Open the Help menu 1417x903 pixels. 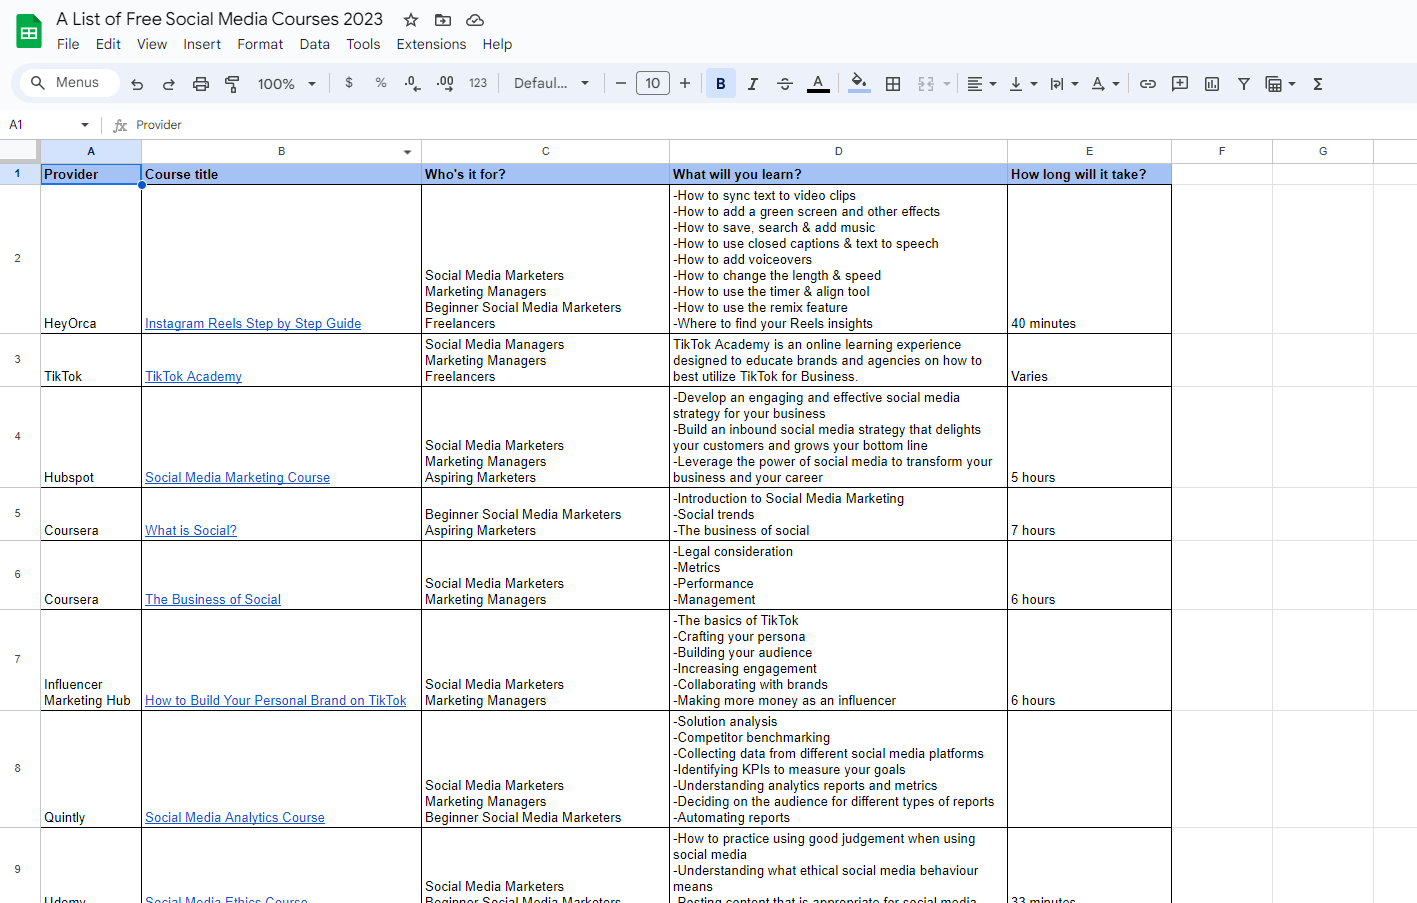497,44
